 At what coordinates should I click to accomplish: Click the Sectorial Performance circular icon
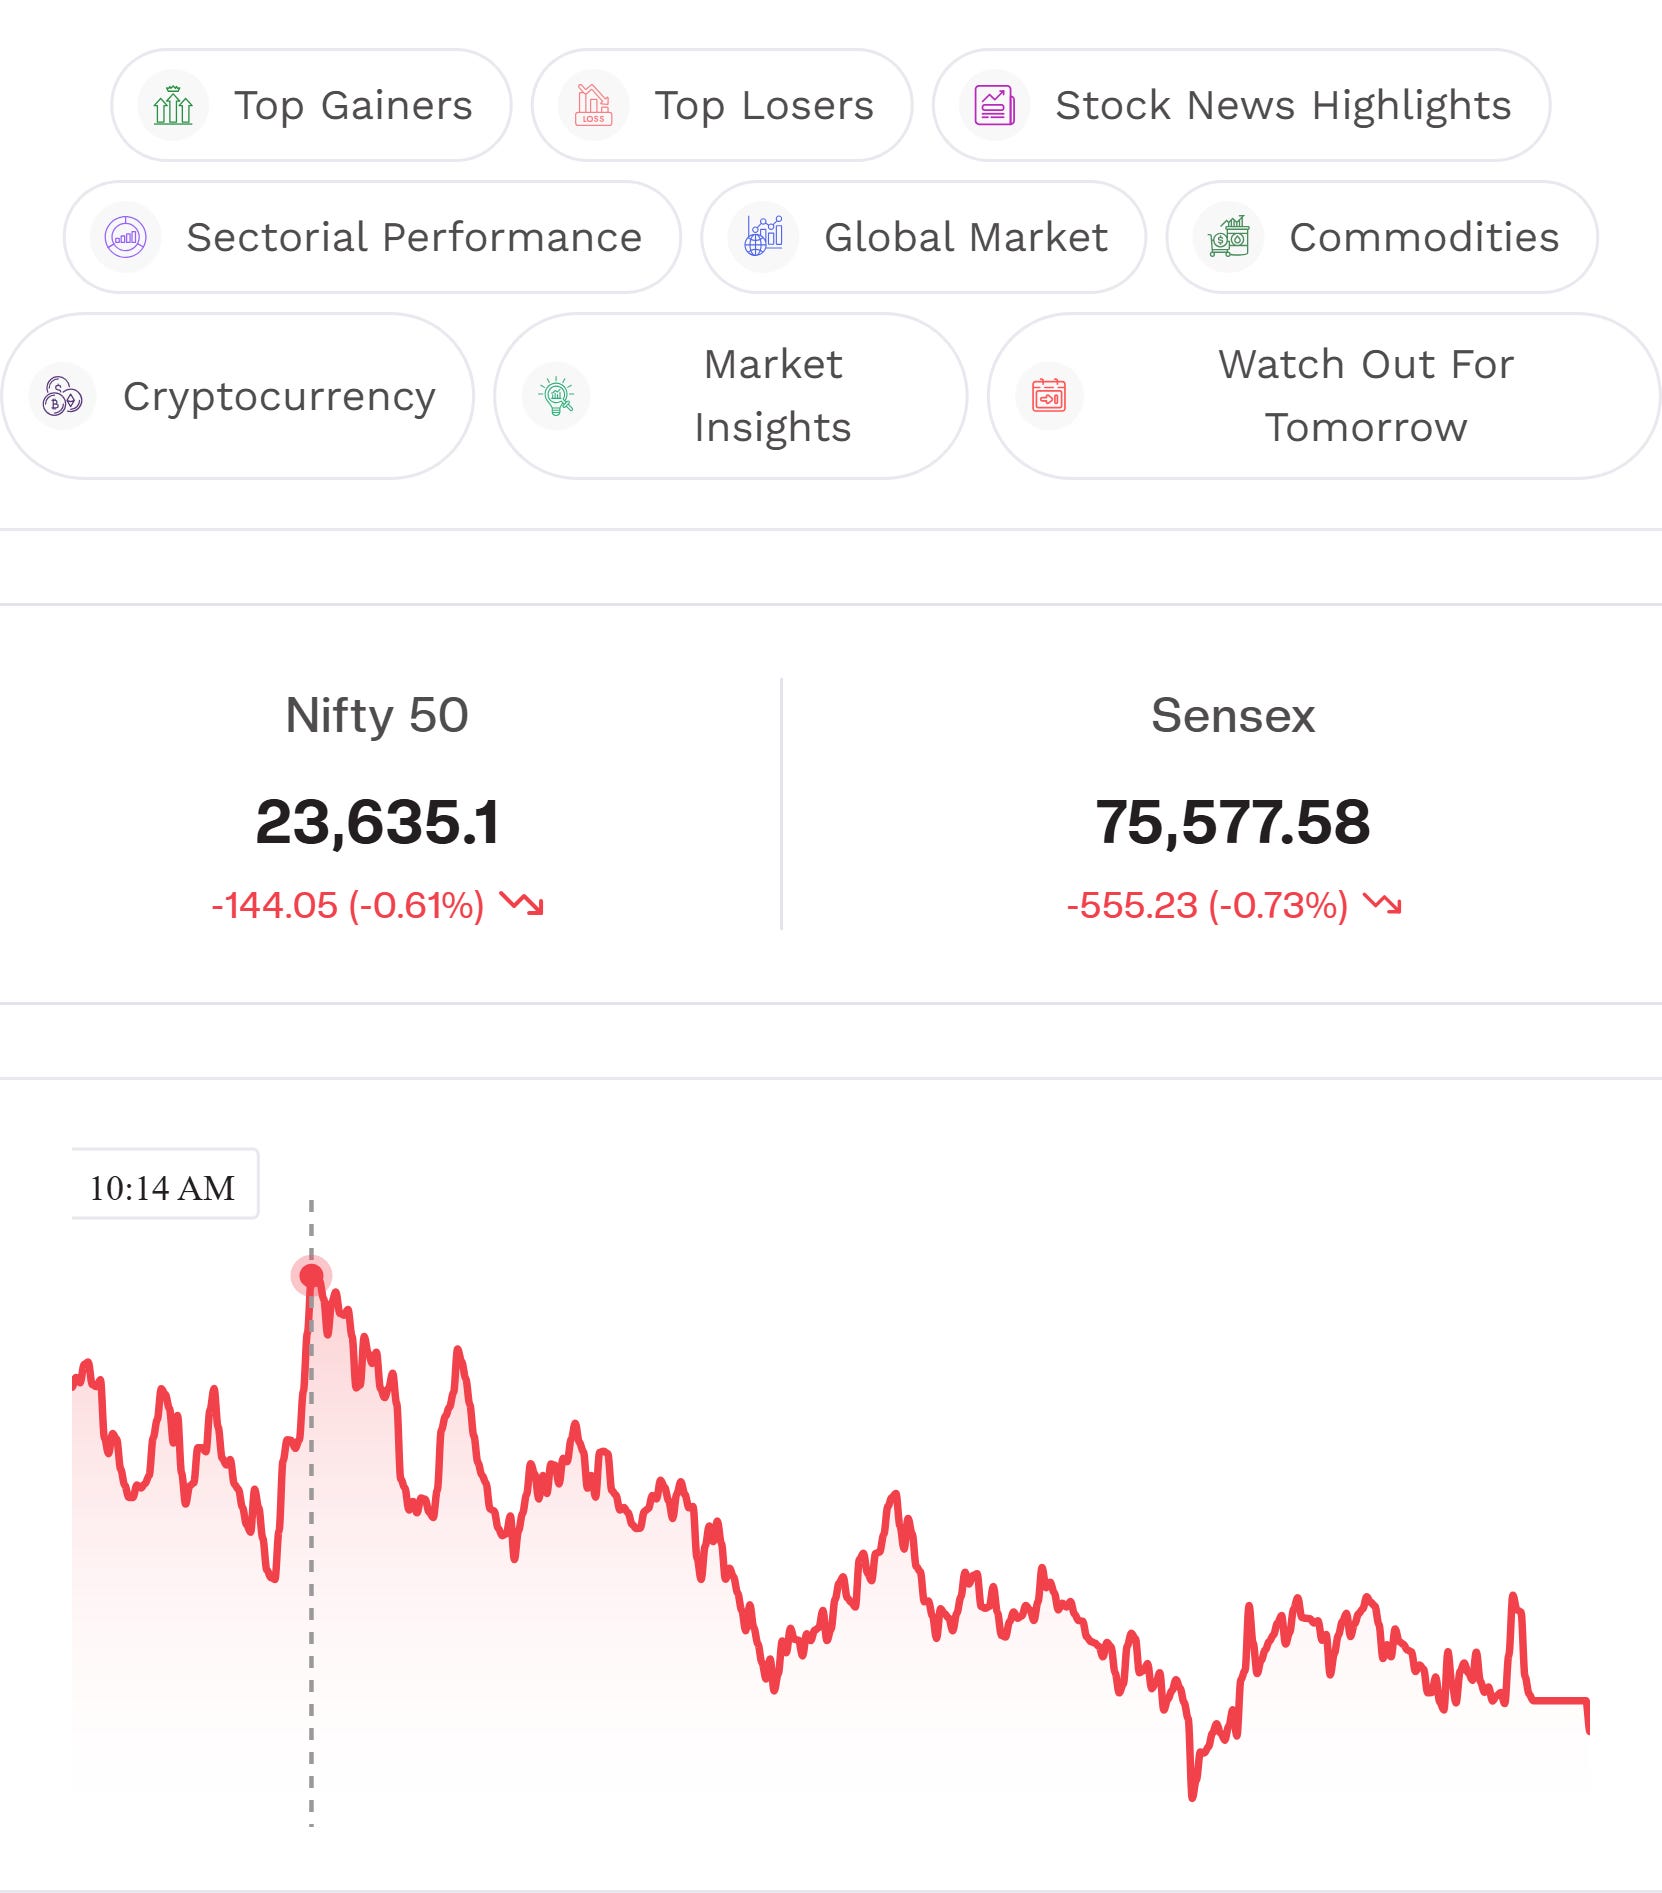pyautogui.click(x=126, y=237)
